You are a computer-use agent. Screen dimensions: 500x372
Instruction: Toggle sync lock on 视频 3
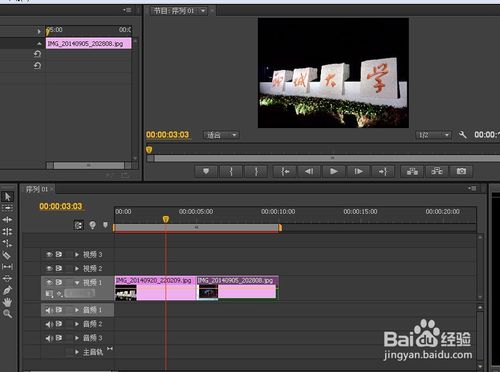click(59, 254)
